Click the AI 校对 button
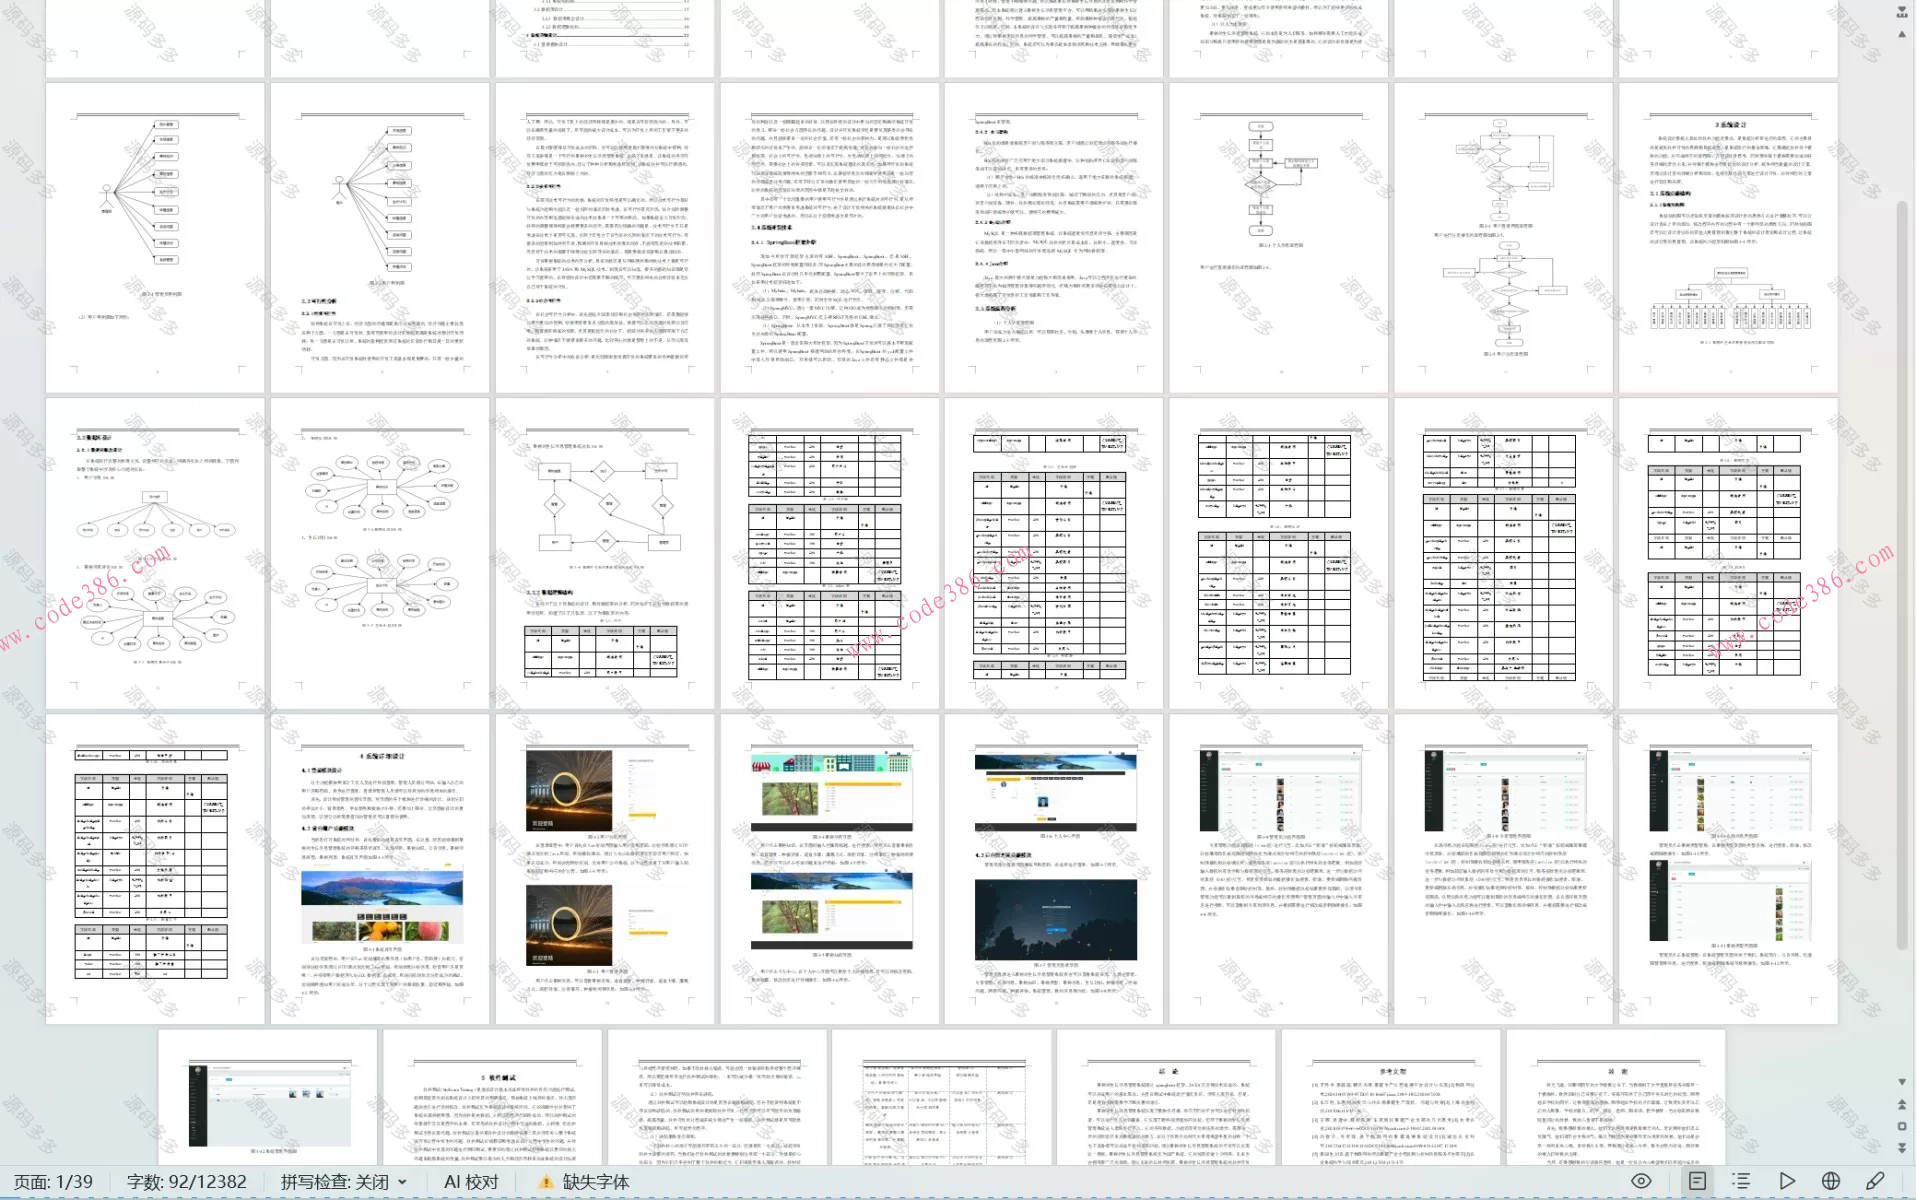This screenshot has width=1916, height=1200. click(471, 1182)
